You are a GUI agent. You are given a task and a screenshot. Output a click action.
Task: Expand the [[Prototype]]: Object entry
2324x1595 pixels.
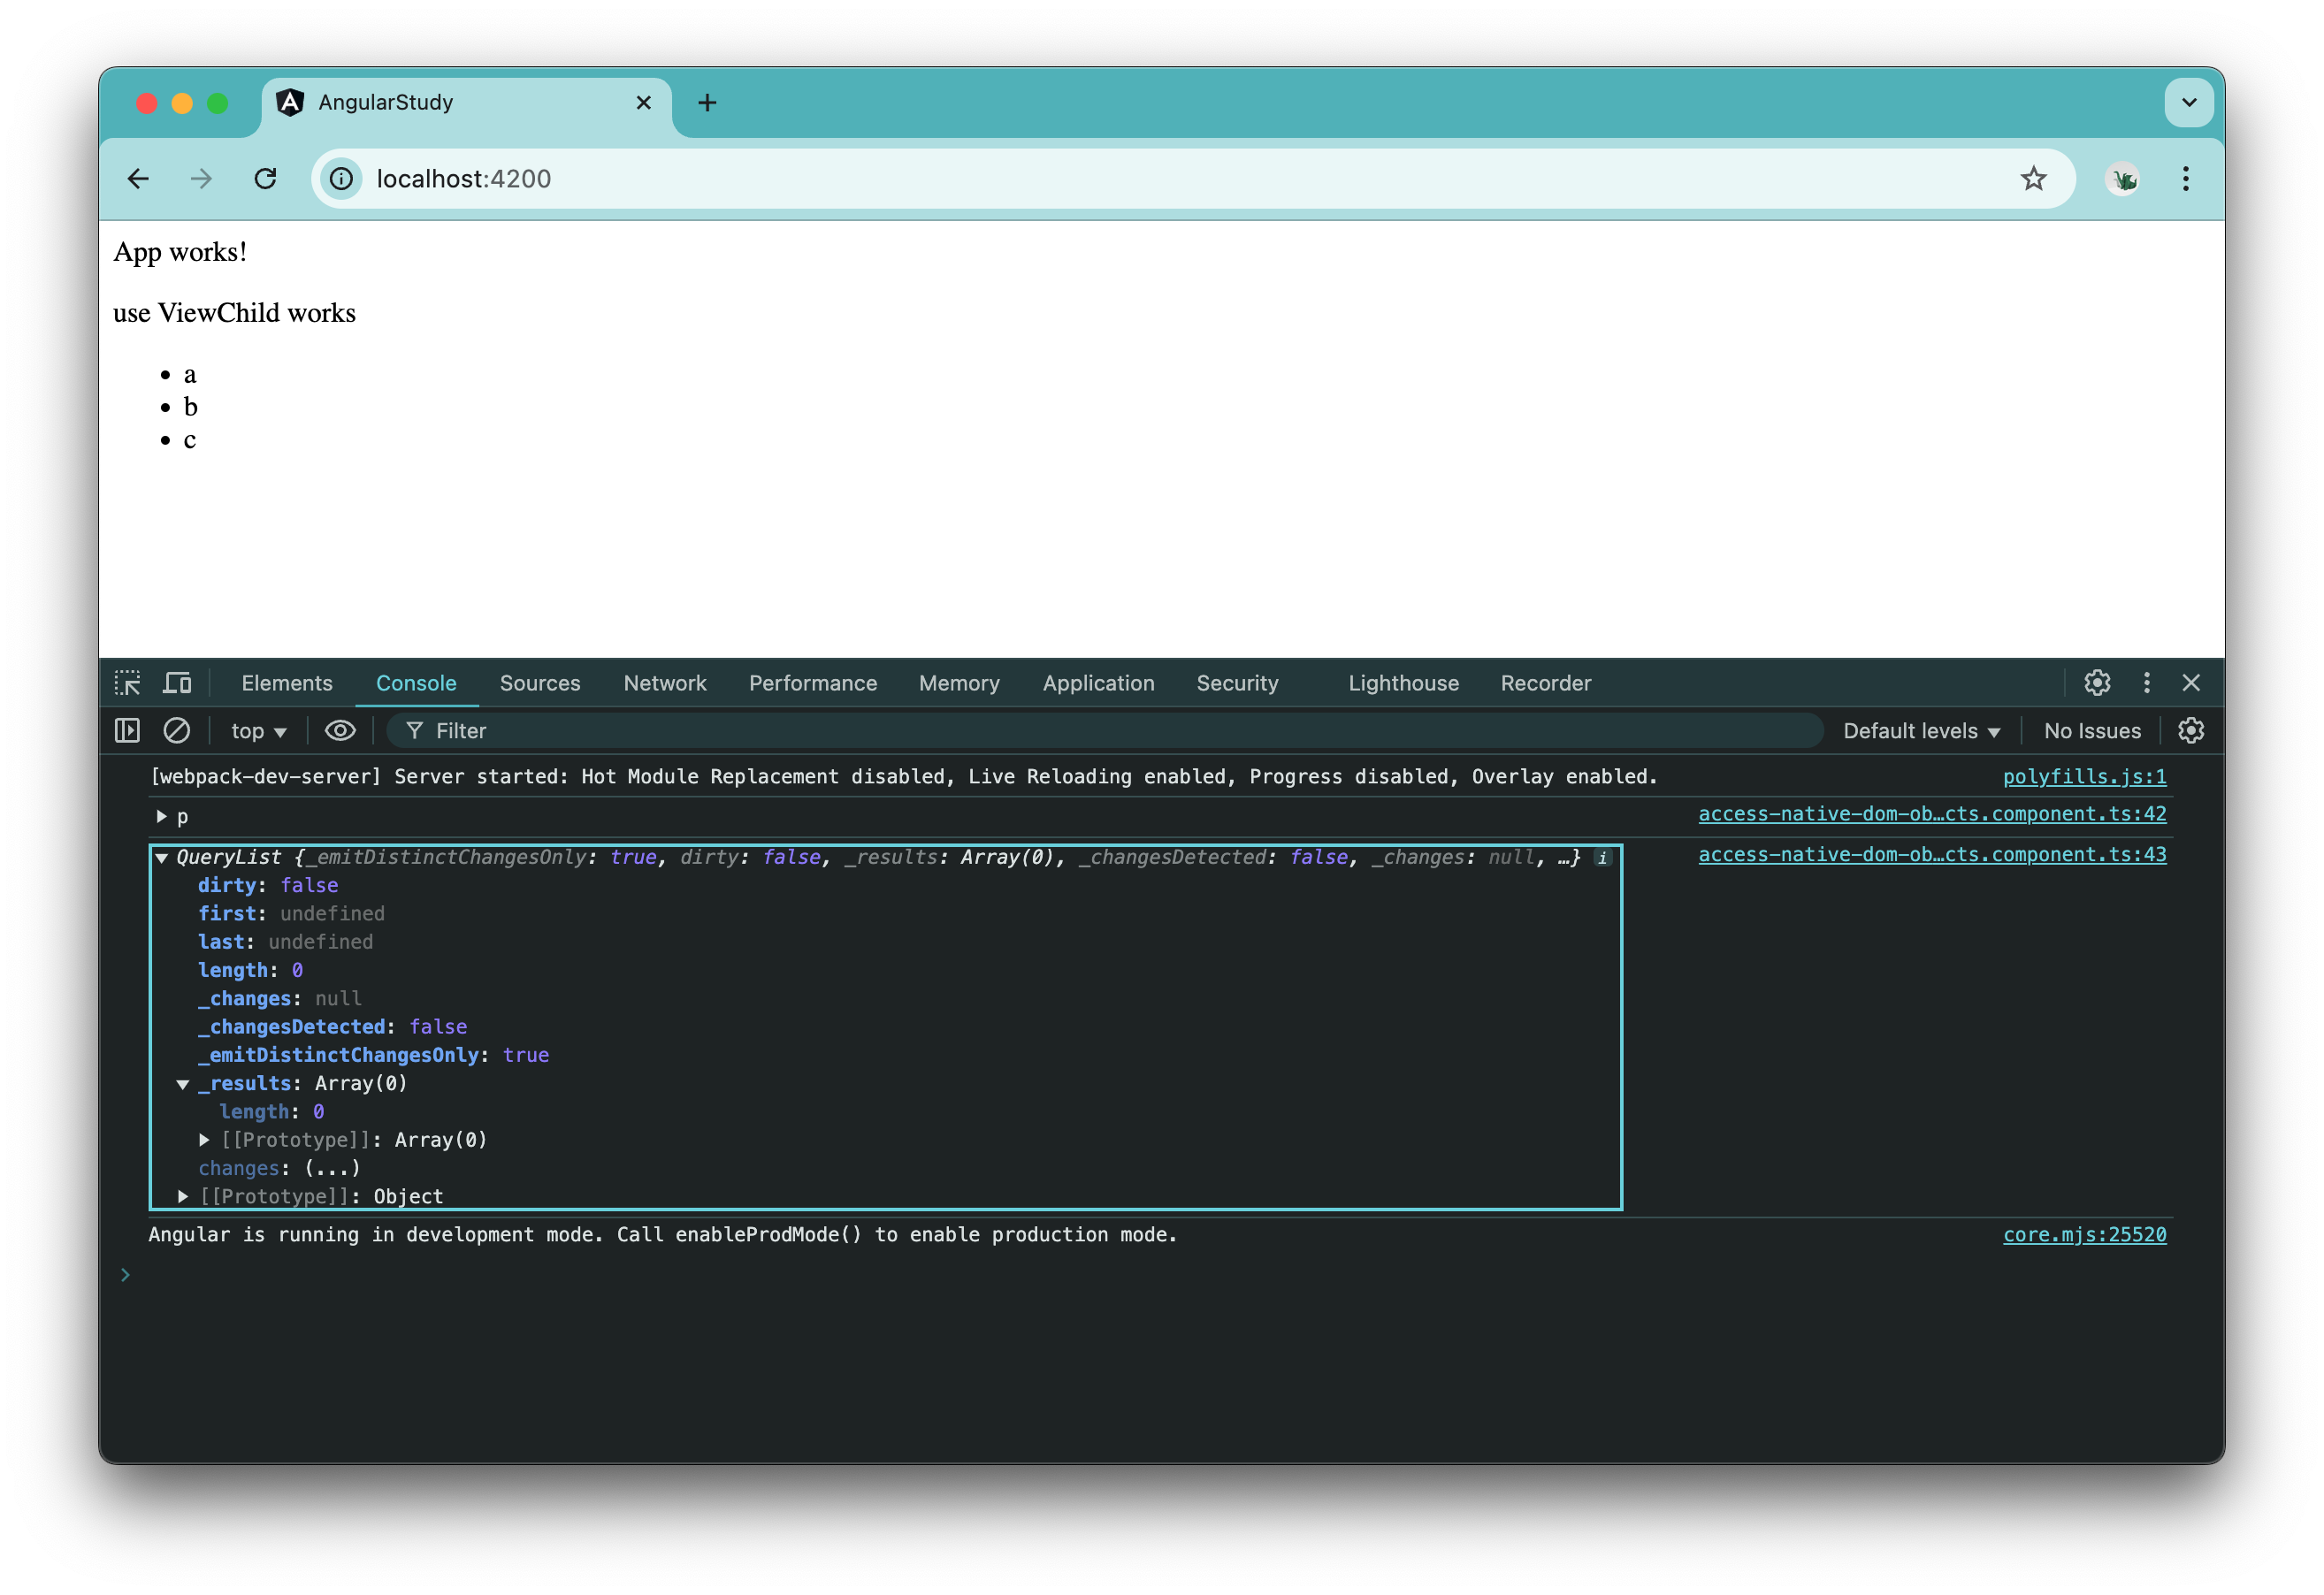(x=183, y=1196)
